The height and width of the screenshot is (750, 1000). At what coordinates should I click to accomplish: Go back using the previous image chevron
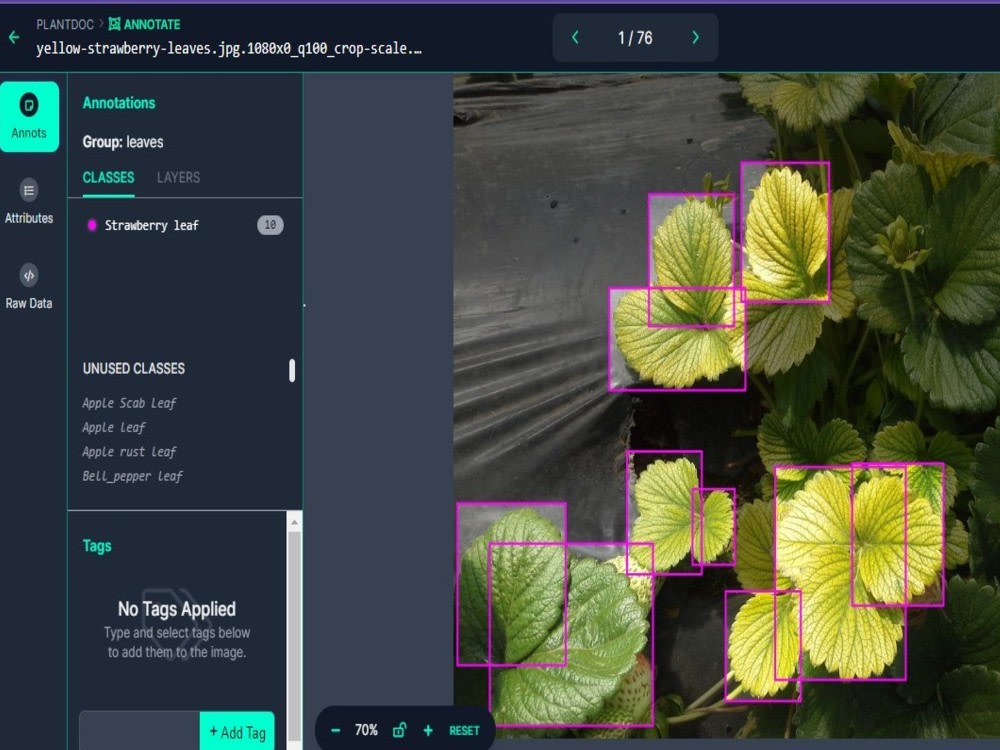575,36
